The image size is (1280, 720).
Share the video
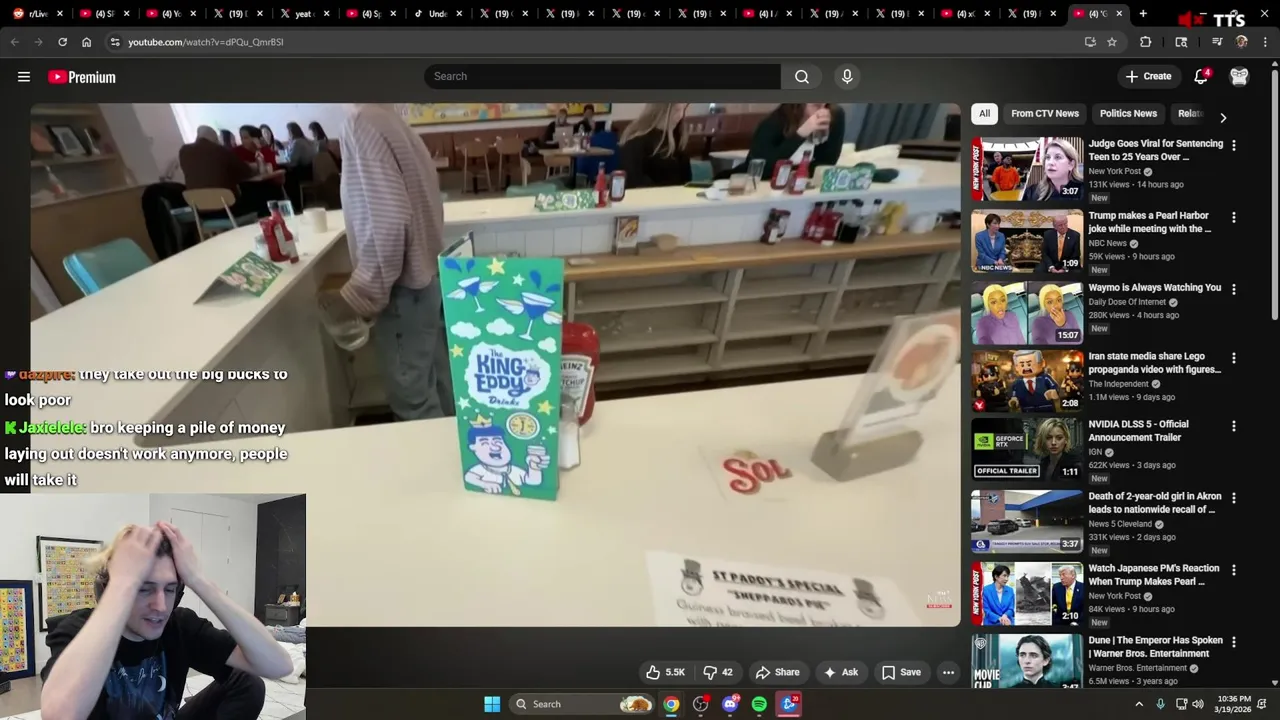[777, 672]
